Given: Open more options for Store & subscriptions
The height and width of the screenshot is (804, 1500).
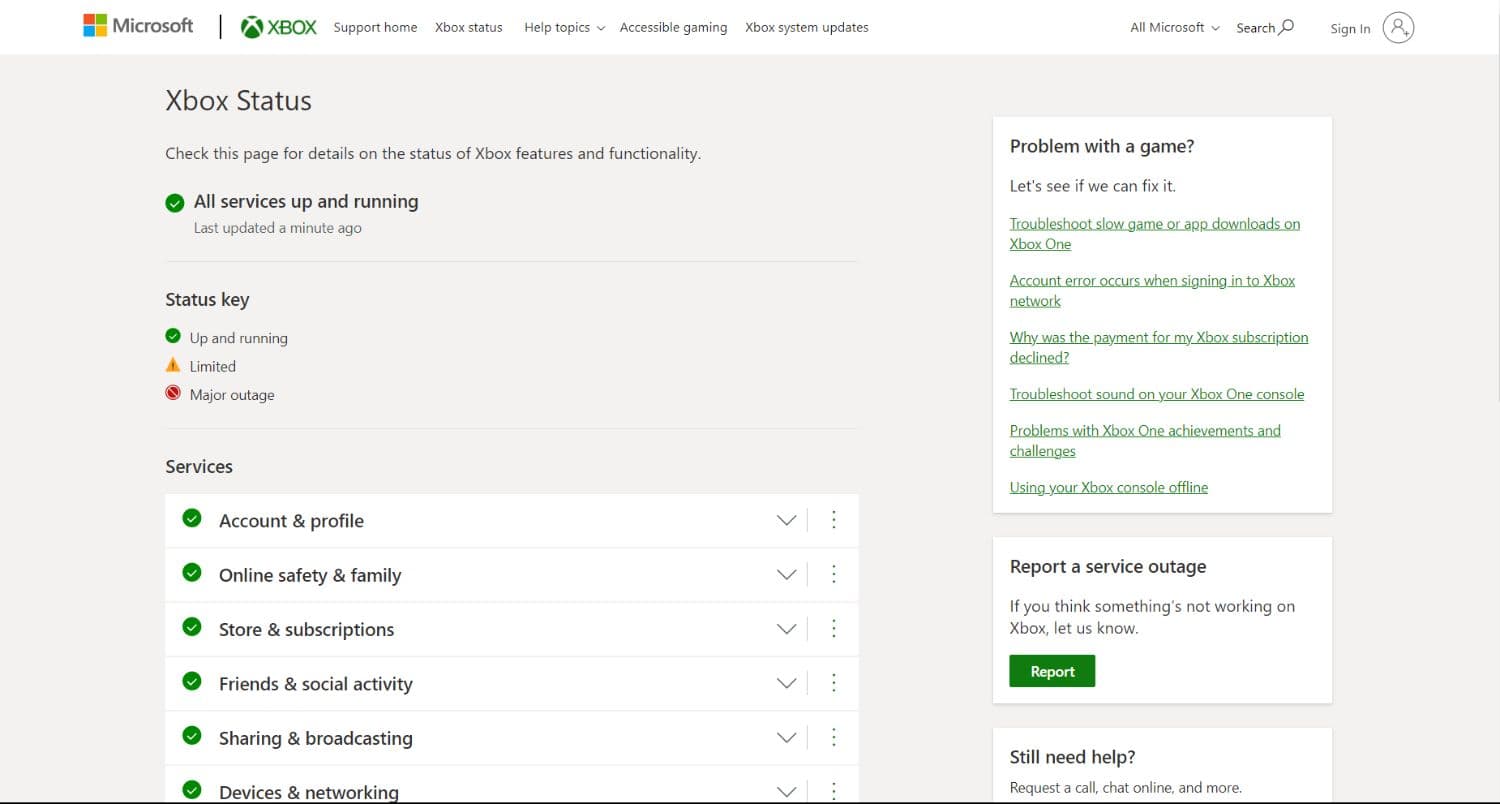Looking at the screenshot, I should pyautogui.click(x=834, y=629).
